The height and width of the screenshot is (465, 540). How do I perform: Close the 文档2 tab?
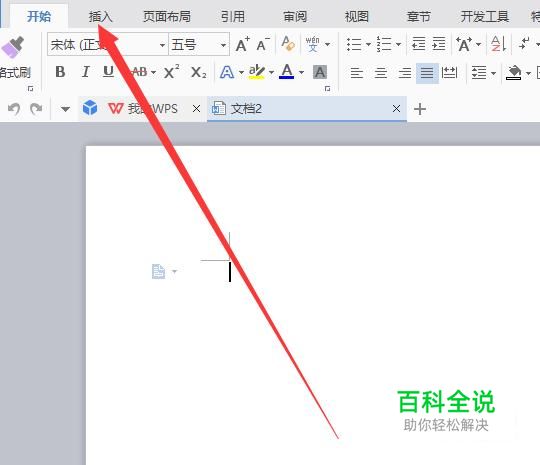tap(396, 109)
